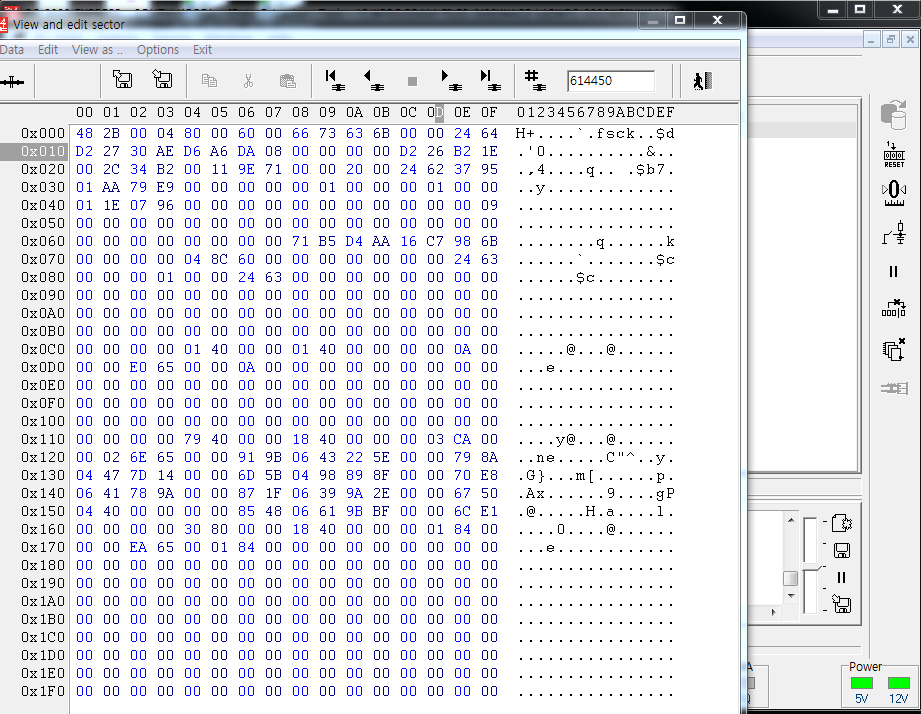The height and width of the screenshot is (714, 921).
Task: Maximize the 'View and edit sector' window
Action: click(680, 21)
